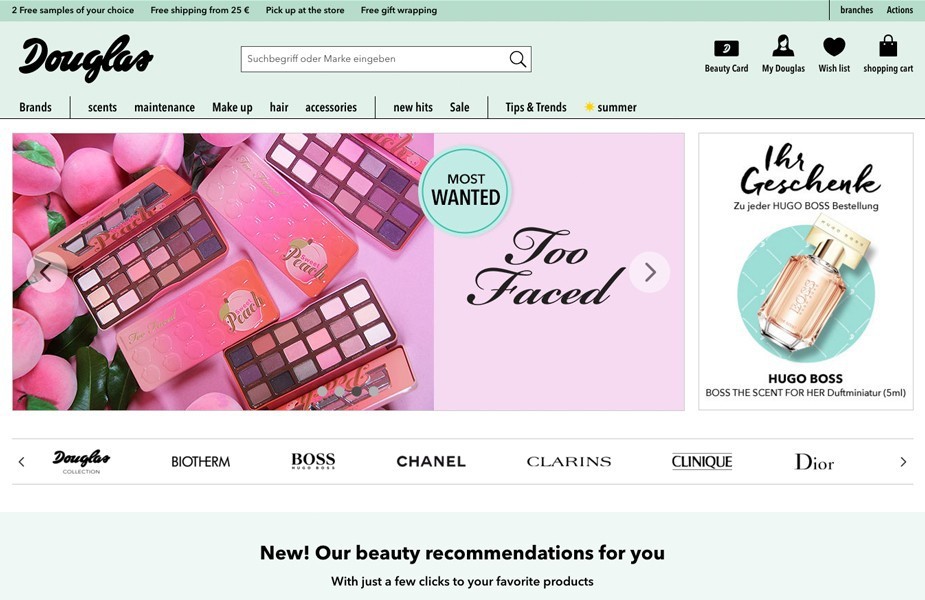Focus the search term input field
This screenshot has height=600, width=925.
pyautogui.click(x=375, y=59)
